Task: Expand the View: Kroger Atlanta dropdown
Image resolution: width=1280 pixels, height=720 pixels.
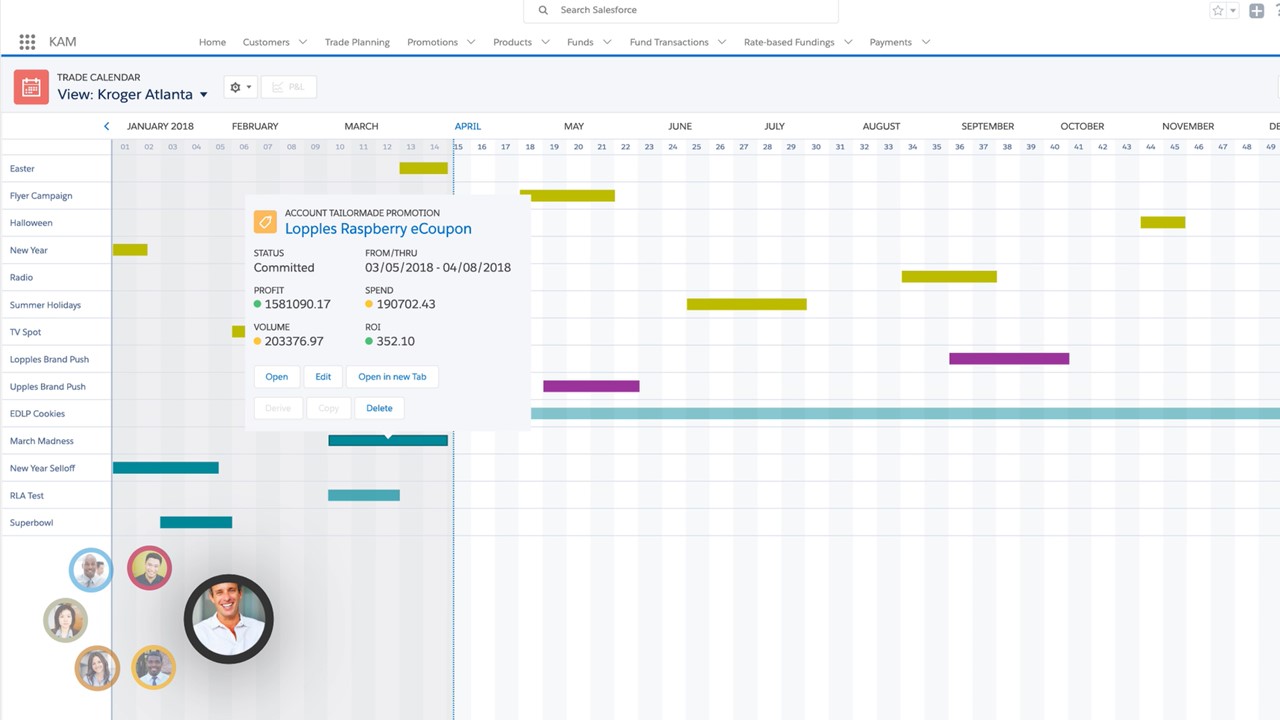Action: click(204, 95)
